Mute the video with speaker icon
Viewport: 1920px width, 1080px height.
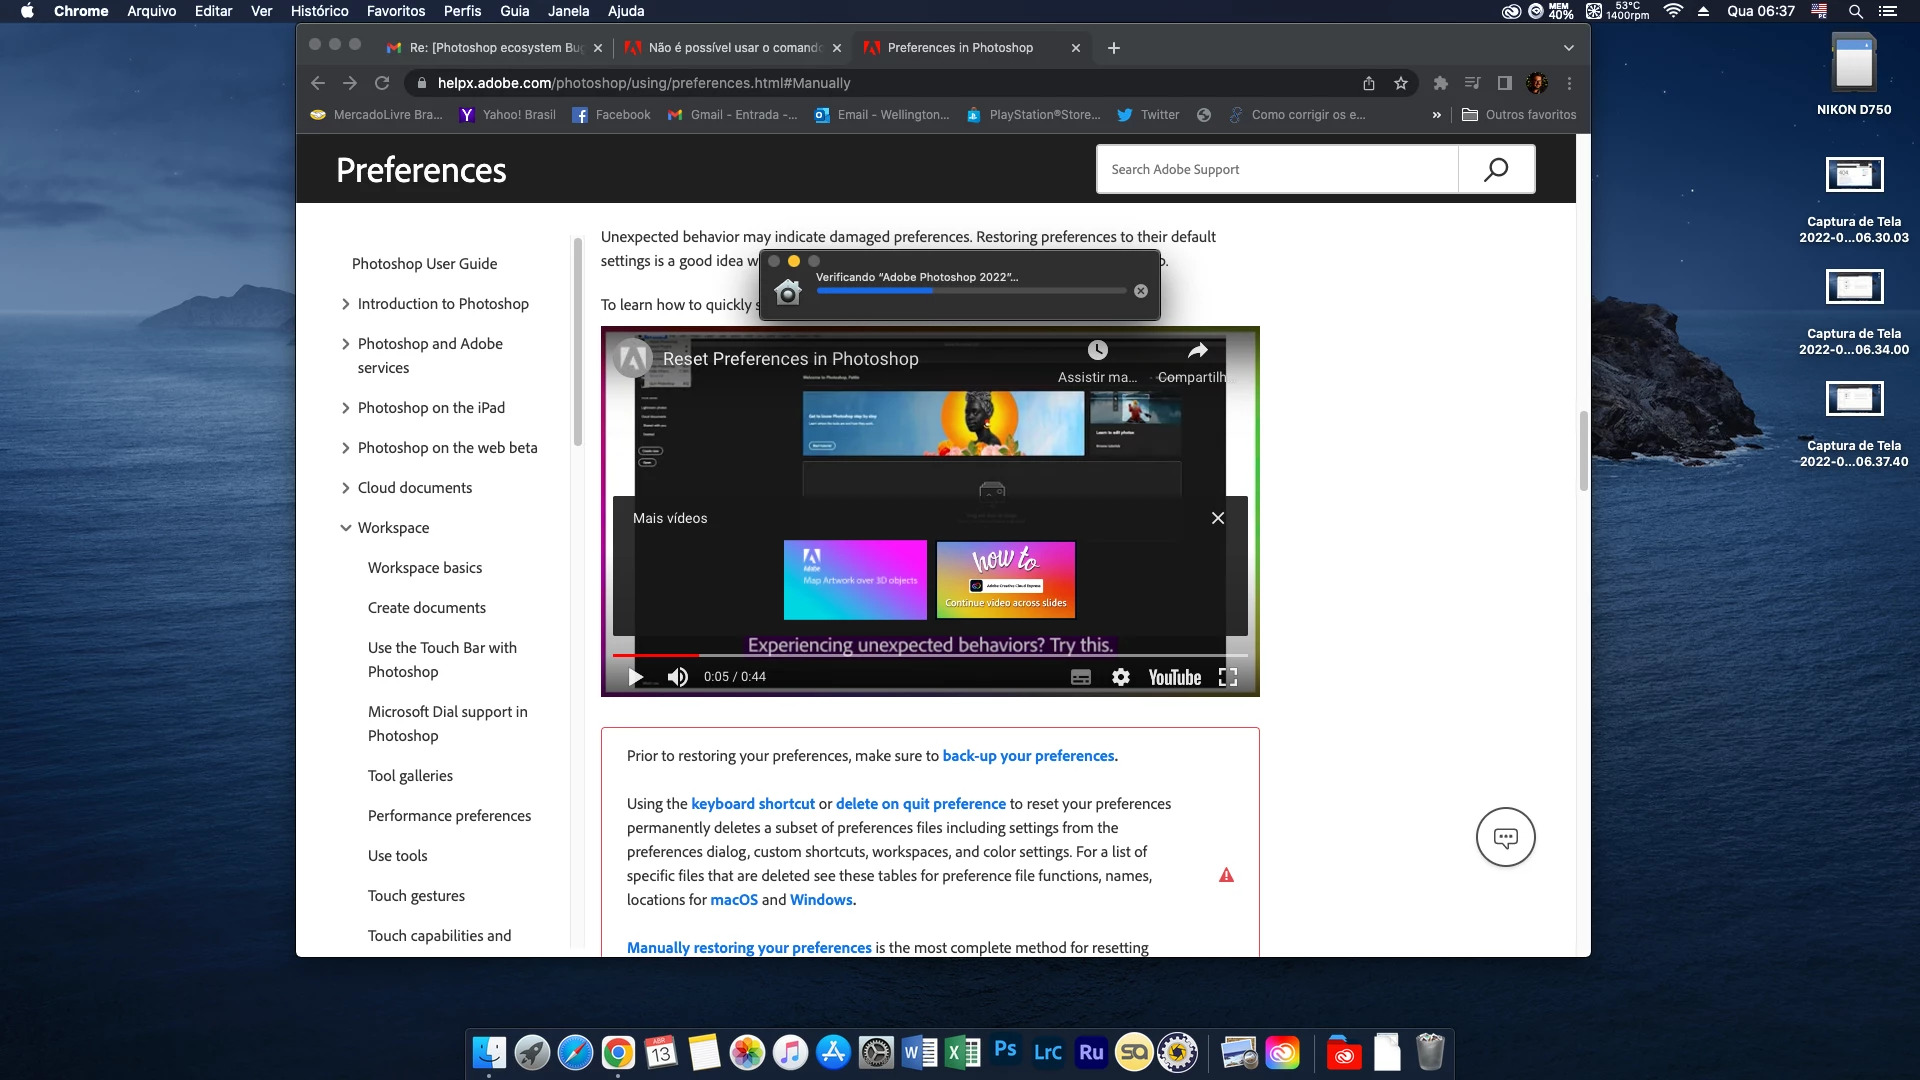pyautogui.click(x=678, y=677)
